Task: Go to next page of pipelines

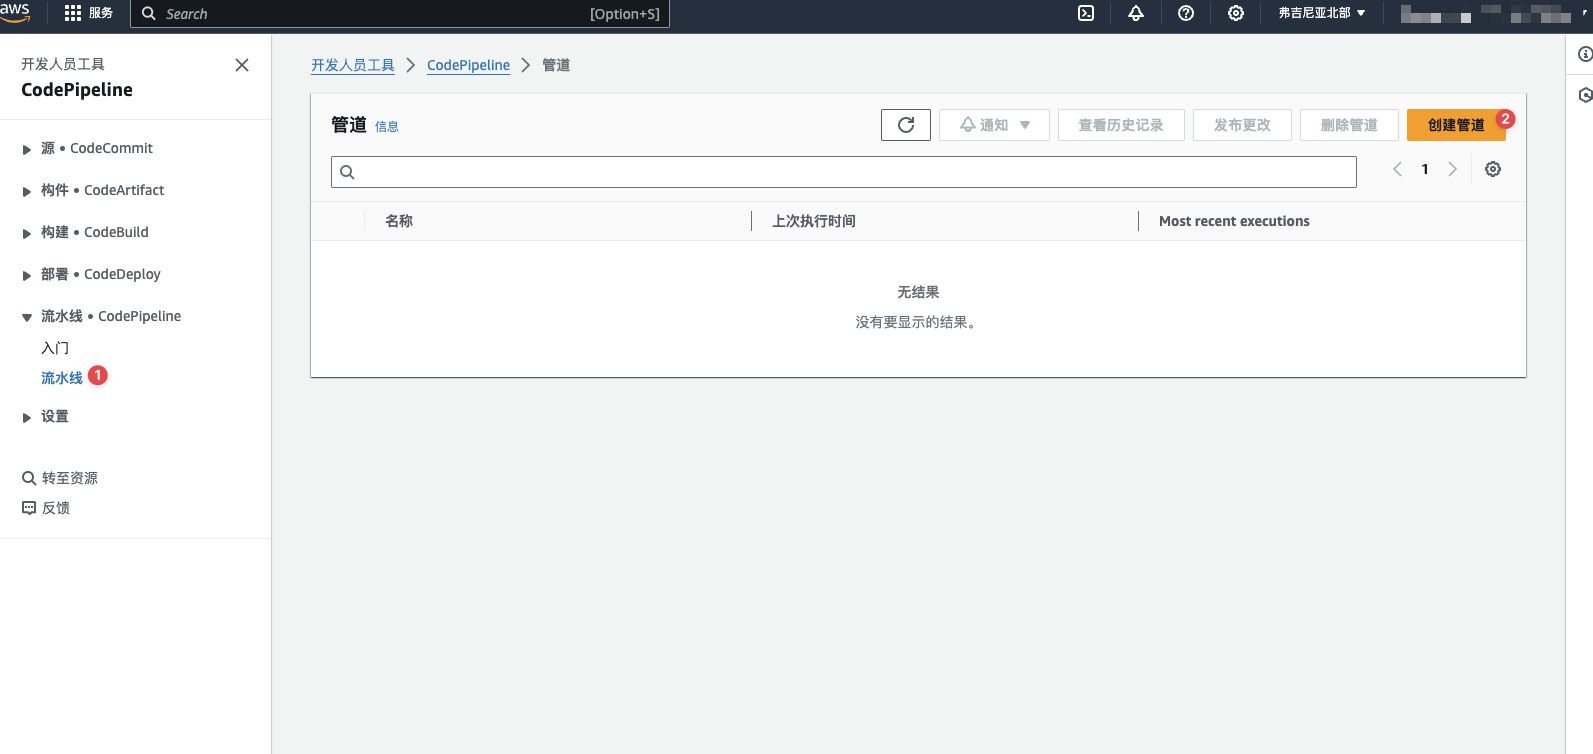Action: pos(1453,169)
